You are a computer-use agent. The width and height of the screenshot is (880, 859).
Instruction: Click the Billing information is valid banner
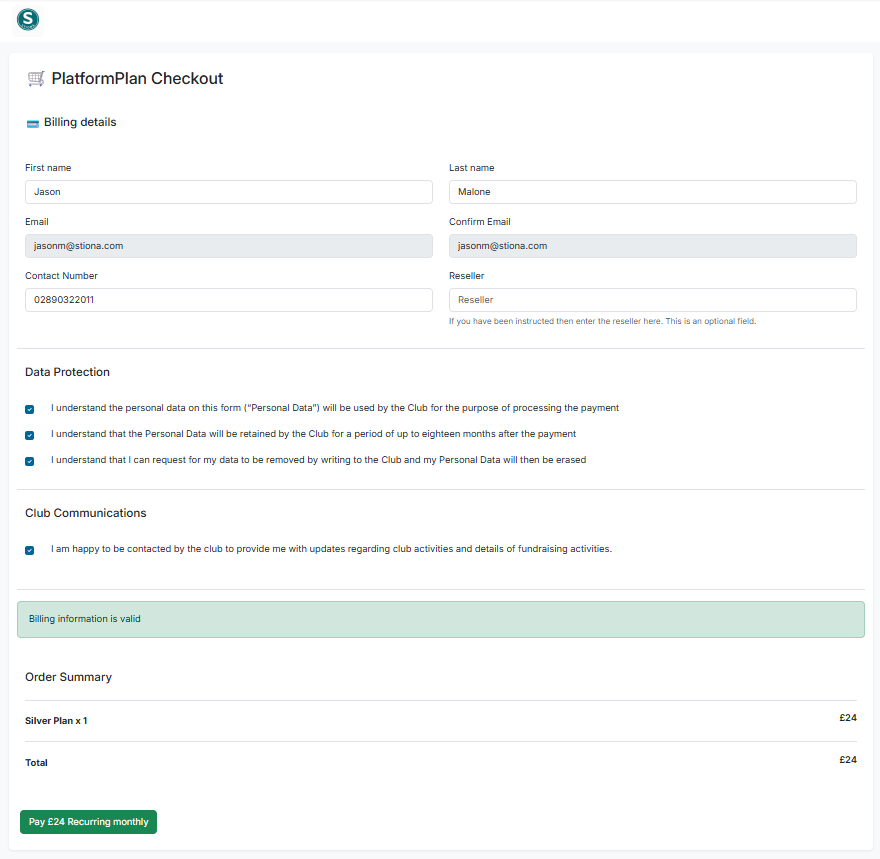pos(440,619)
